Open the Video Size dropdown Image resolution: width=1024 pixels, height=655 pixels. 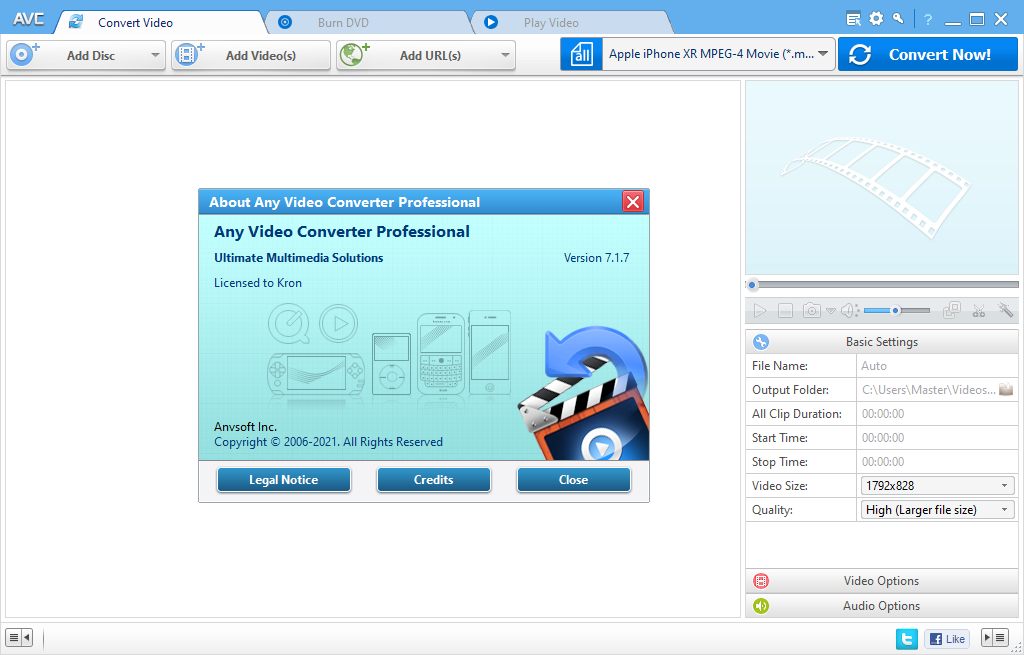tap(937, 485)
